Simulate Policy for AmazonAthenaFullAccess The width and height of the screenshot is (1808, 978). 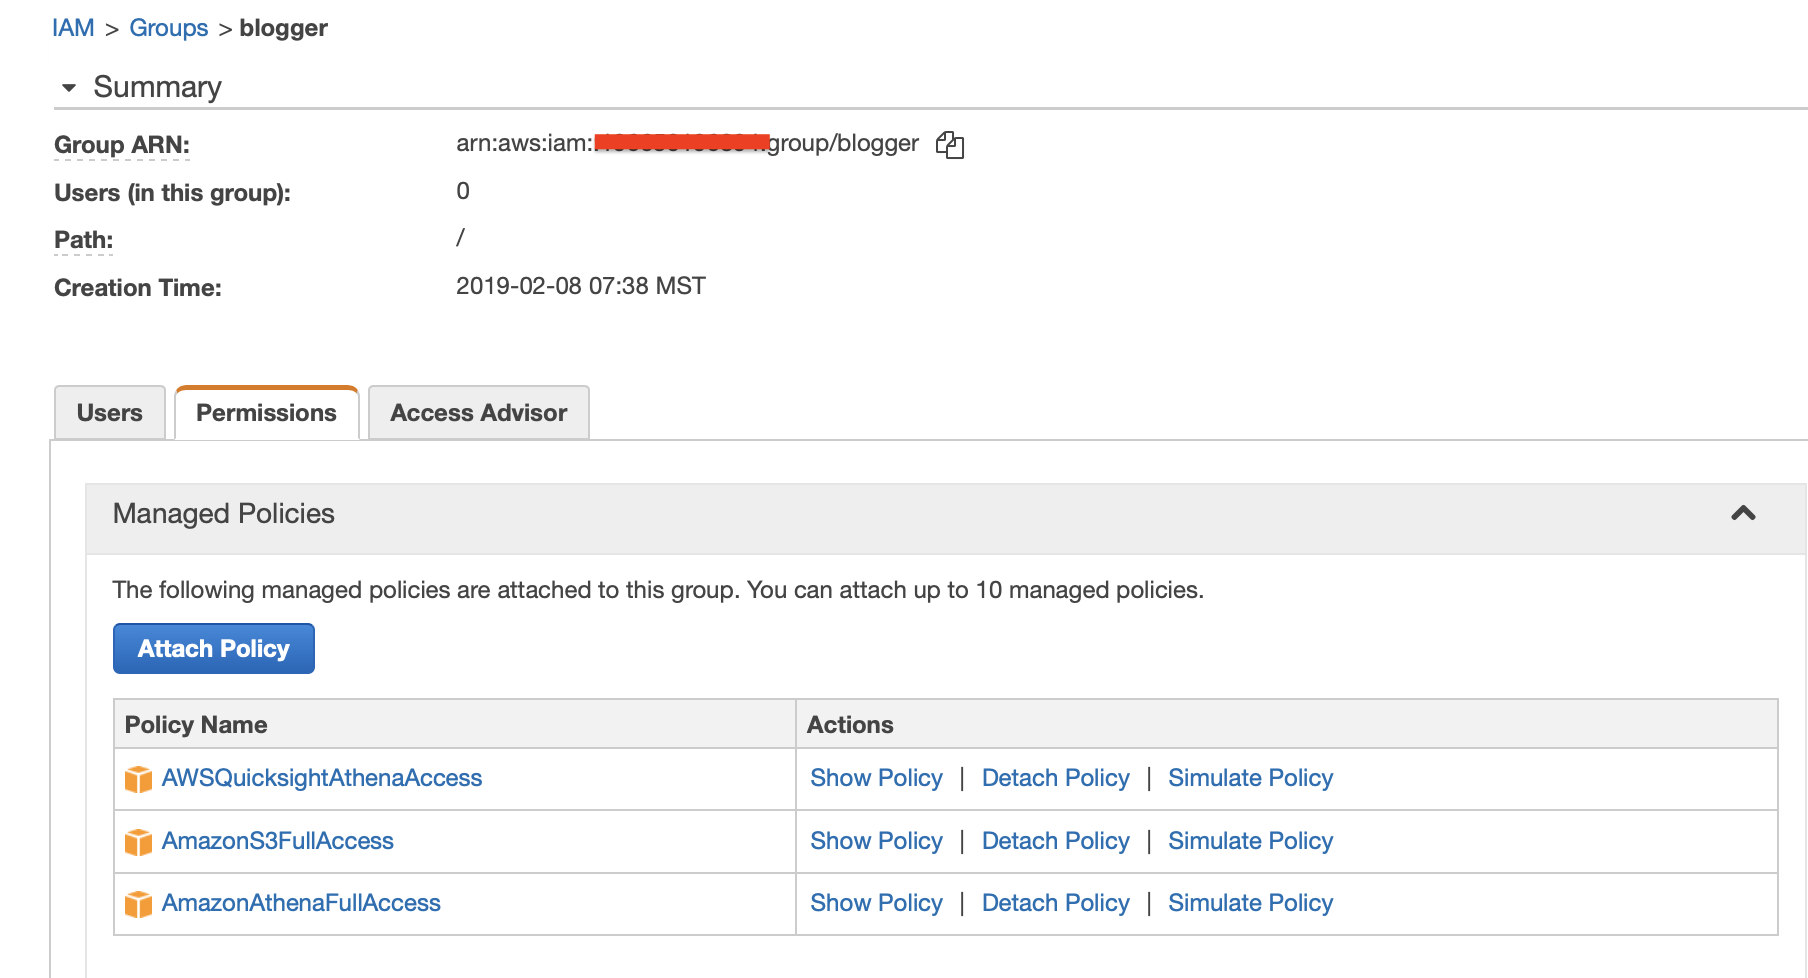click(1250, 903)
